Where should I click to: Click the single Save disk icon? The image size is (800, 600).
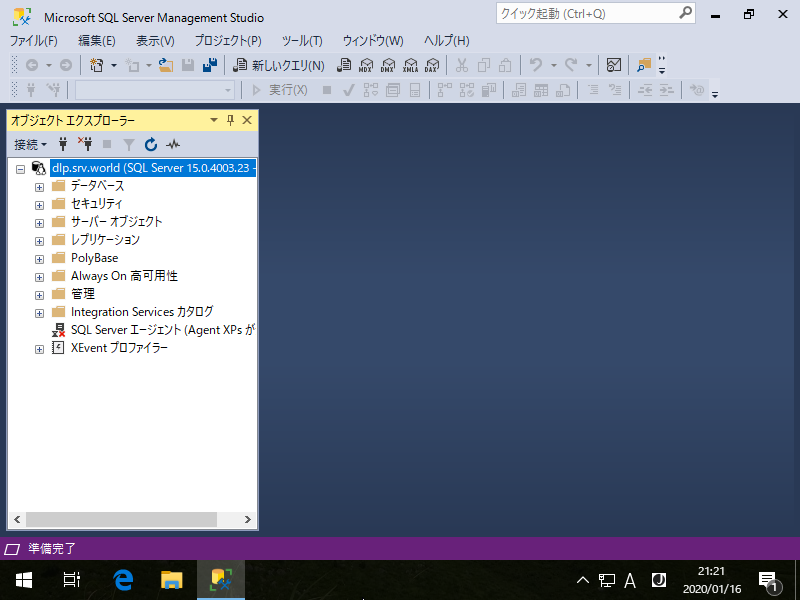tap(188, 65)
